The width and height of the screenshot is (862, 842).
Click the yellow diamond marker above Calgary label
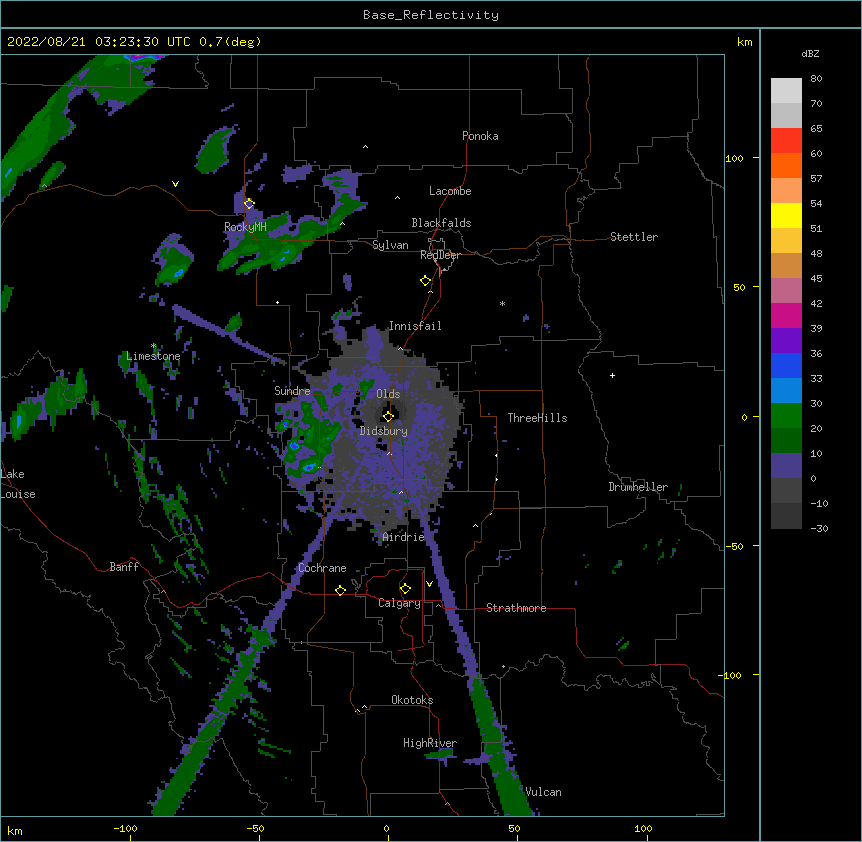point(405,589)
